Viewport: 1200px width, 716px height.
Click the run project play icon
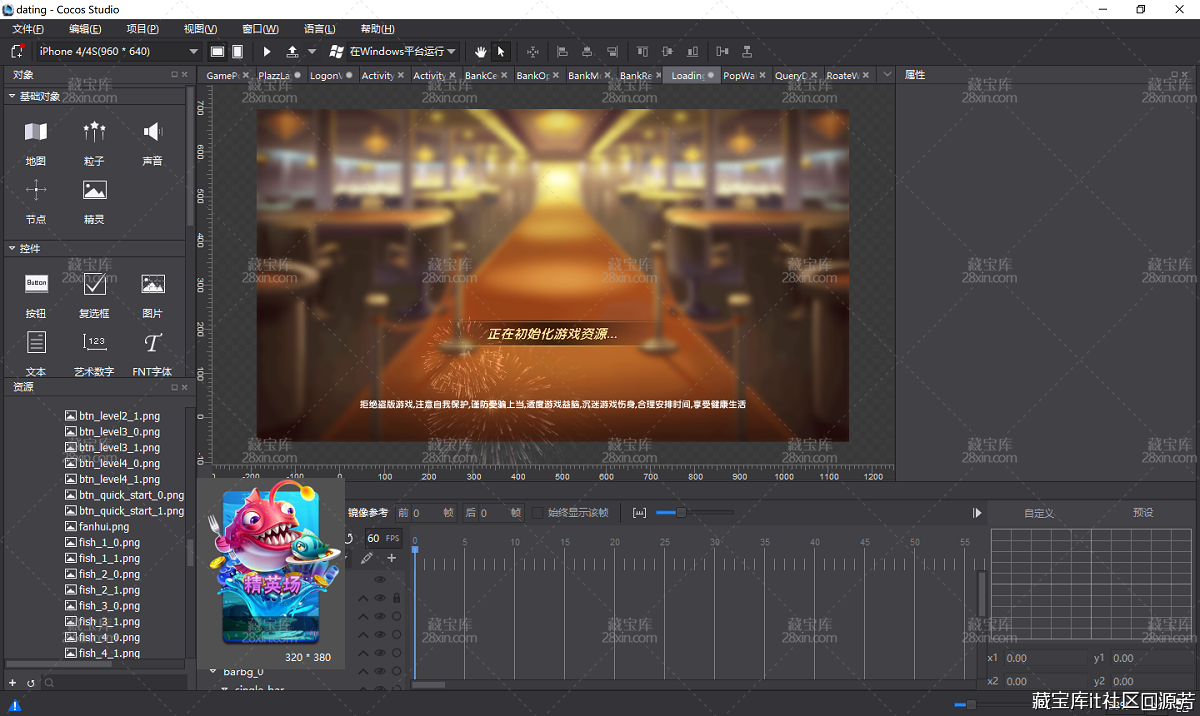pos(267,51)
